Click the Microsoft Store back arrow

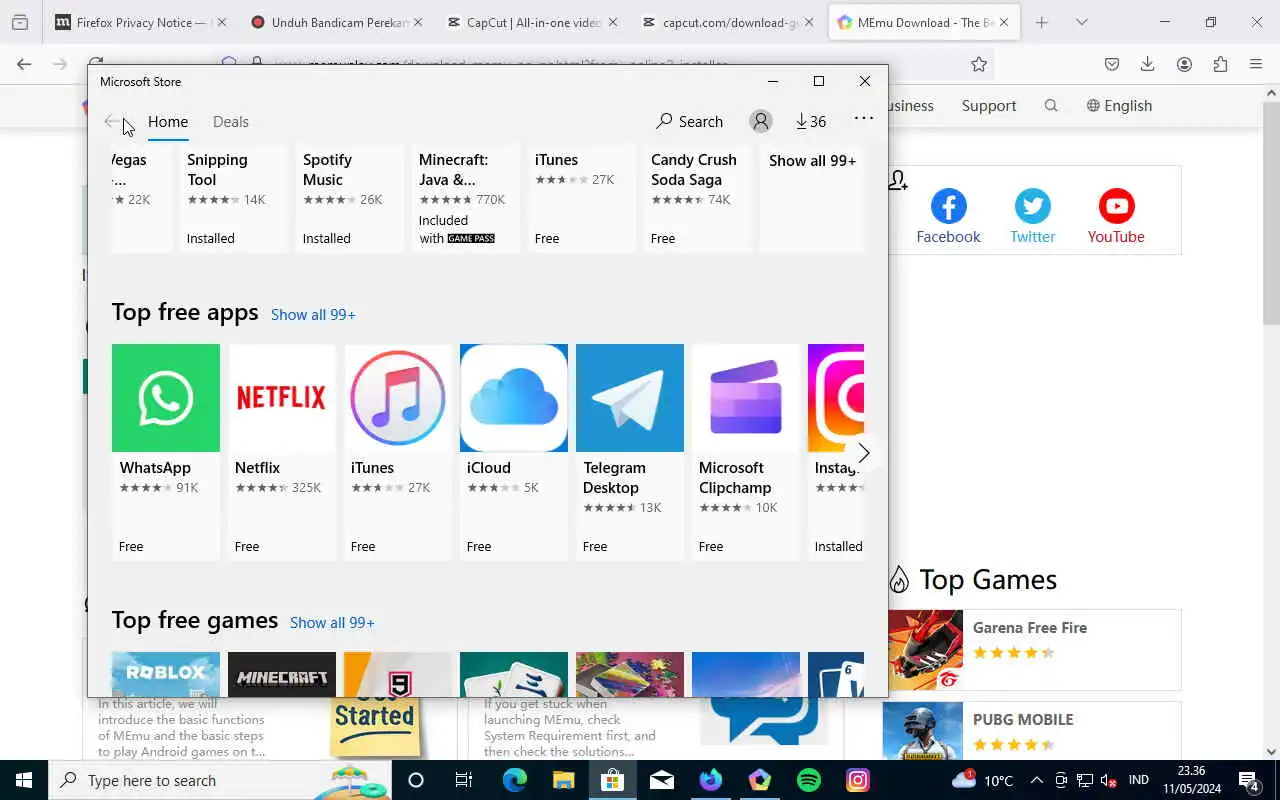[111, 121]
